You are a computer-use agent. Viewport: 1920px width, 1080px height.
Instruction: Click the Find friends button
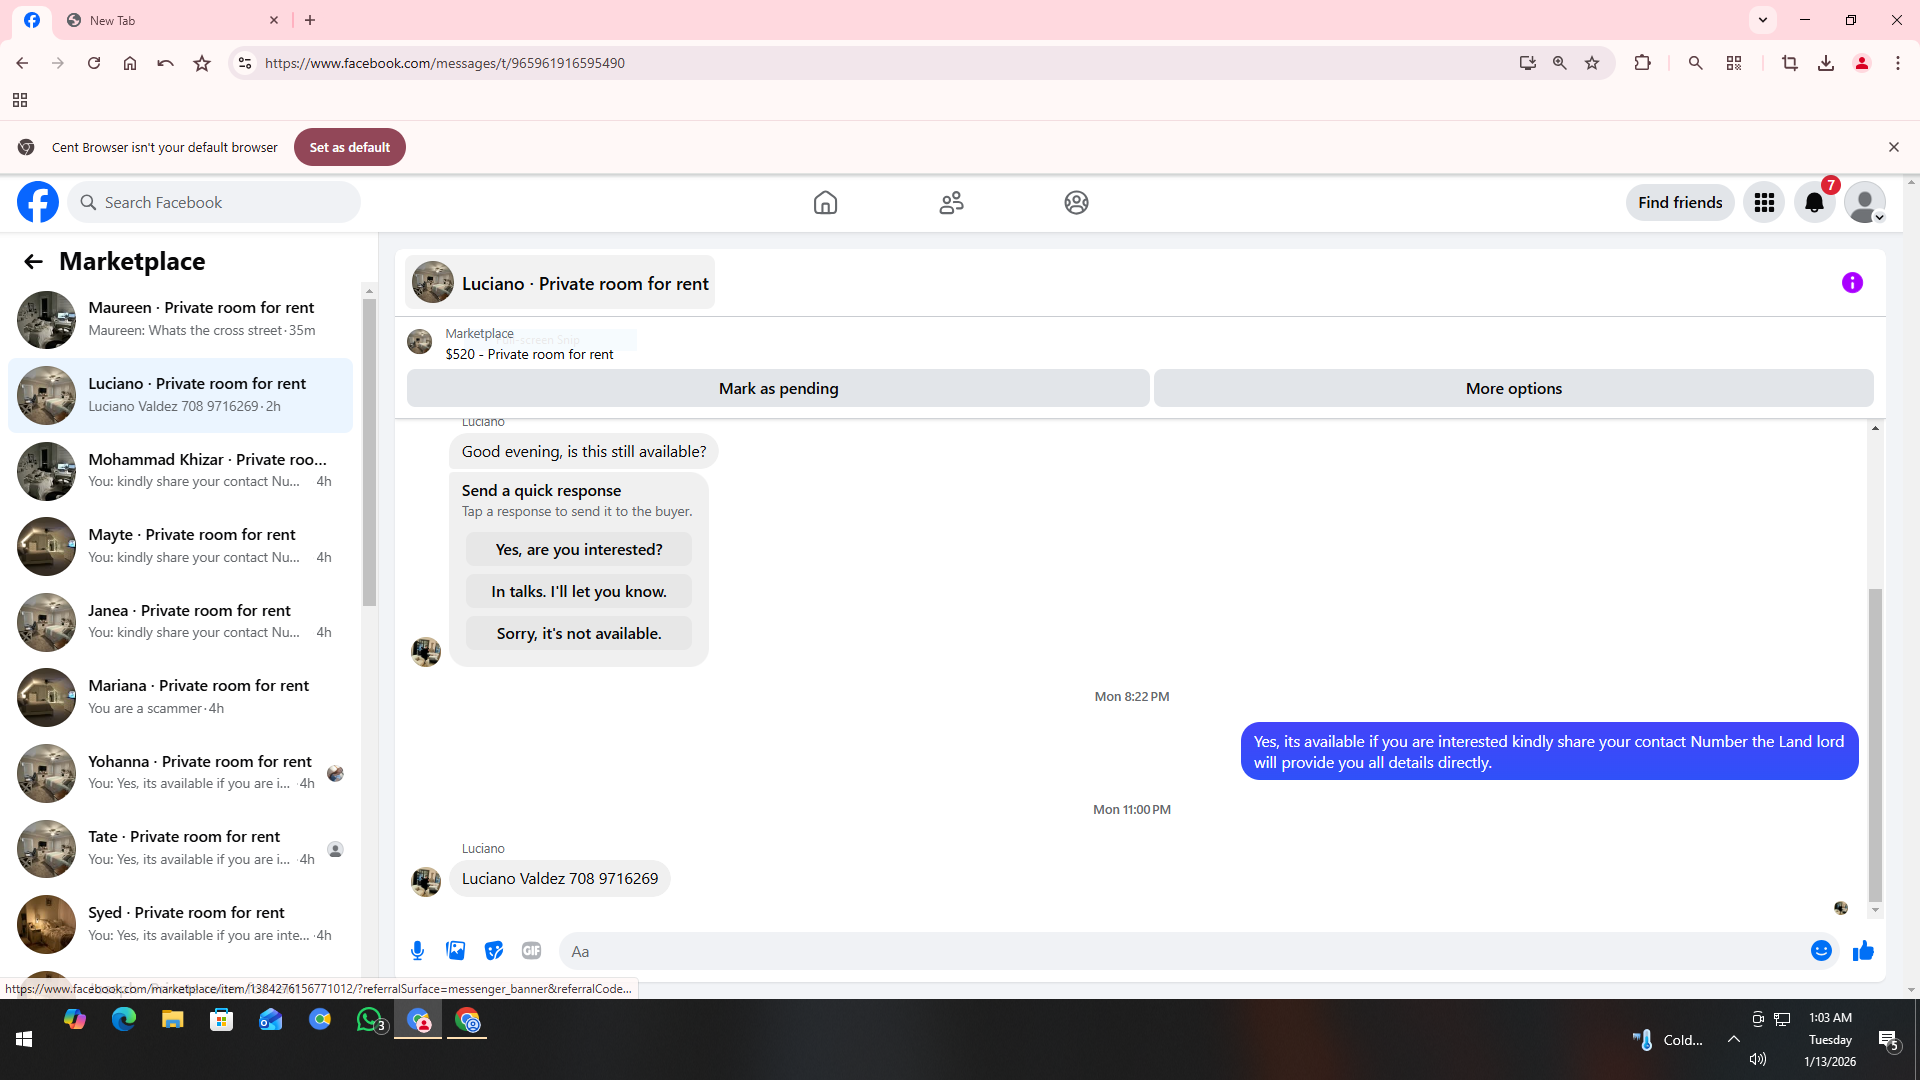[1680, 203]
